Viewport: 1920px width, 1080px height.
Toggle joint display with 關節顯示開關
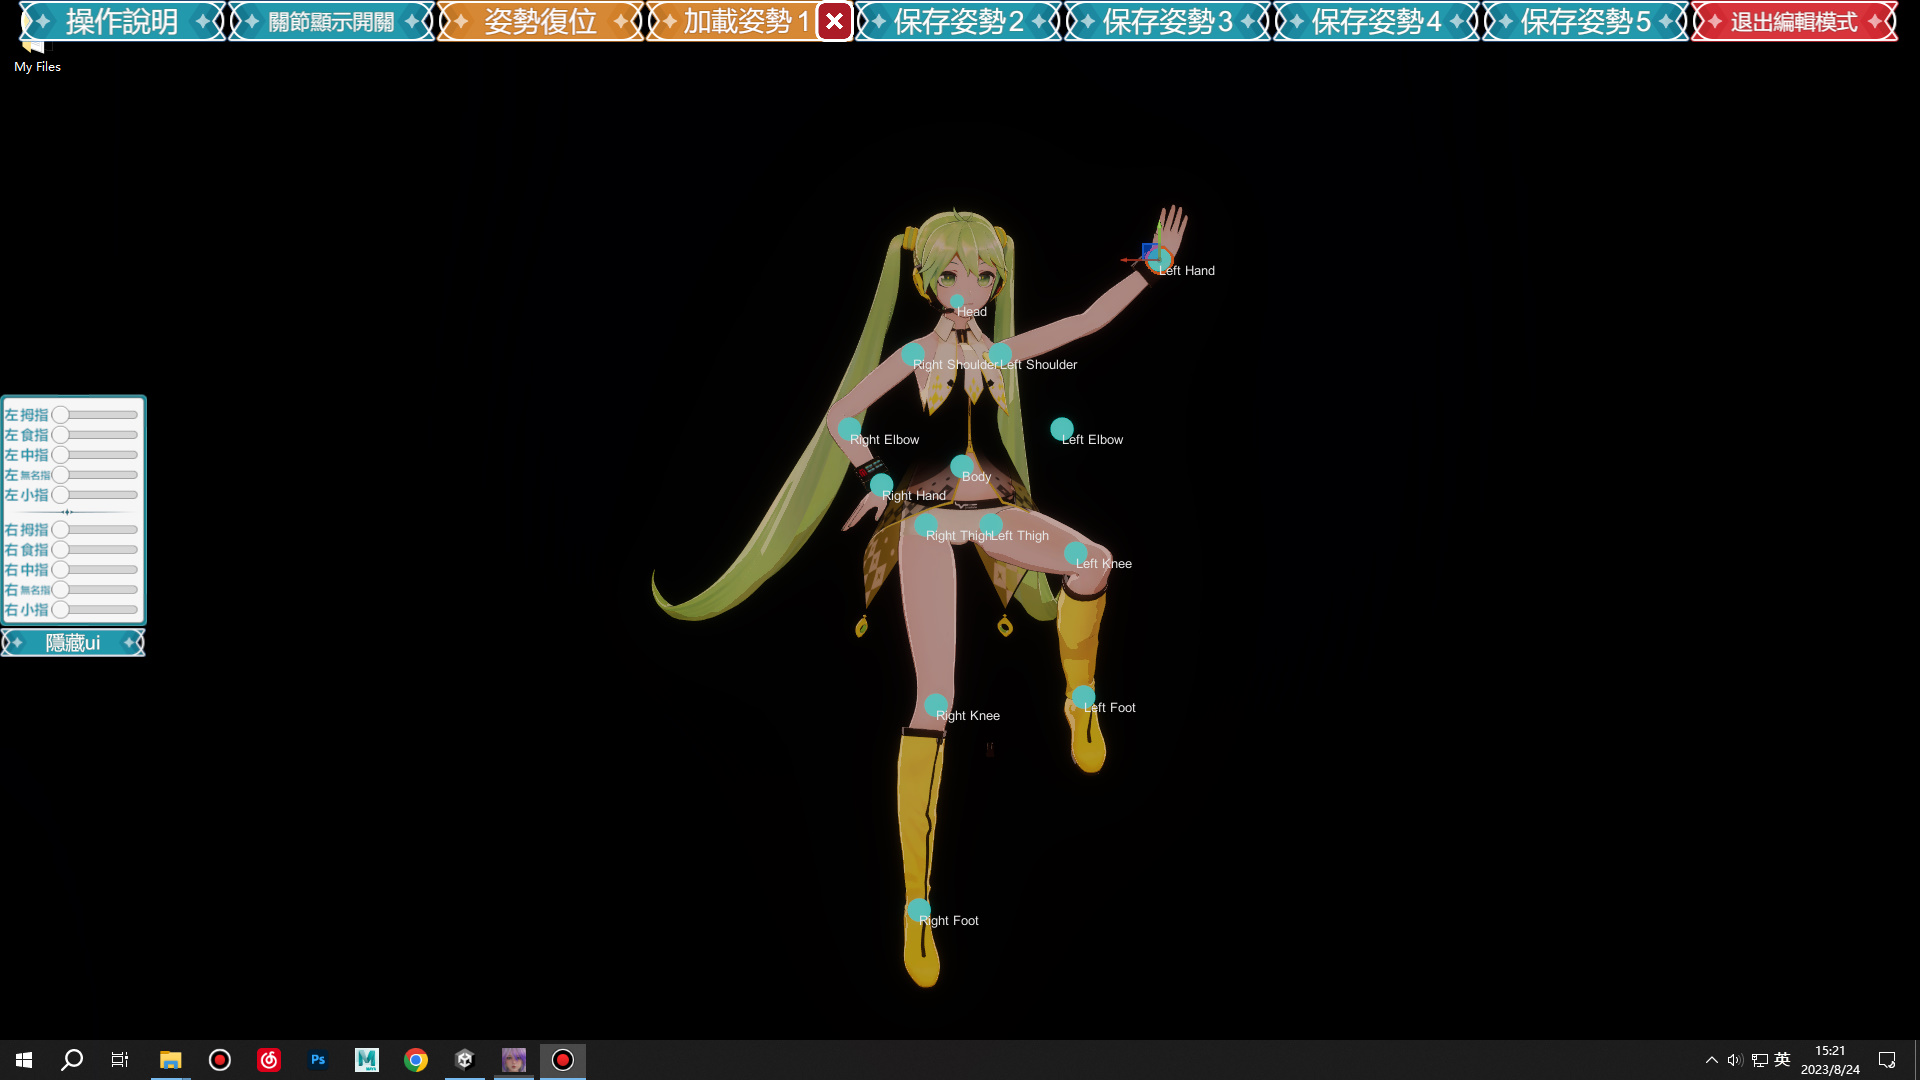pyautogui.click(x=331, y=21)
